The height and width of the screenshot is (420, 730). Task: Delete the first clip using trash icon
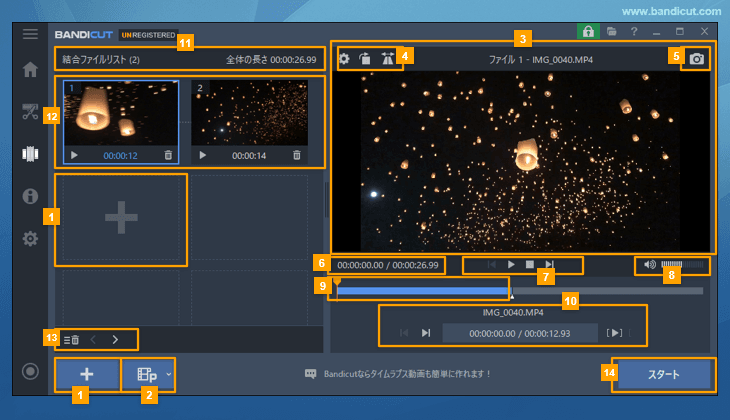(x=168, y=156)
